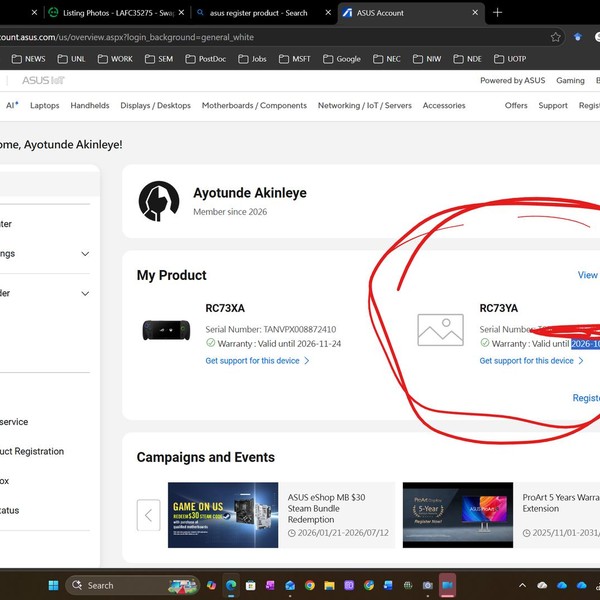
Task: Open the UOTP bookmarks folder
Action: [510, 59]
